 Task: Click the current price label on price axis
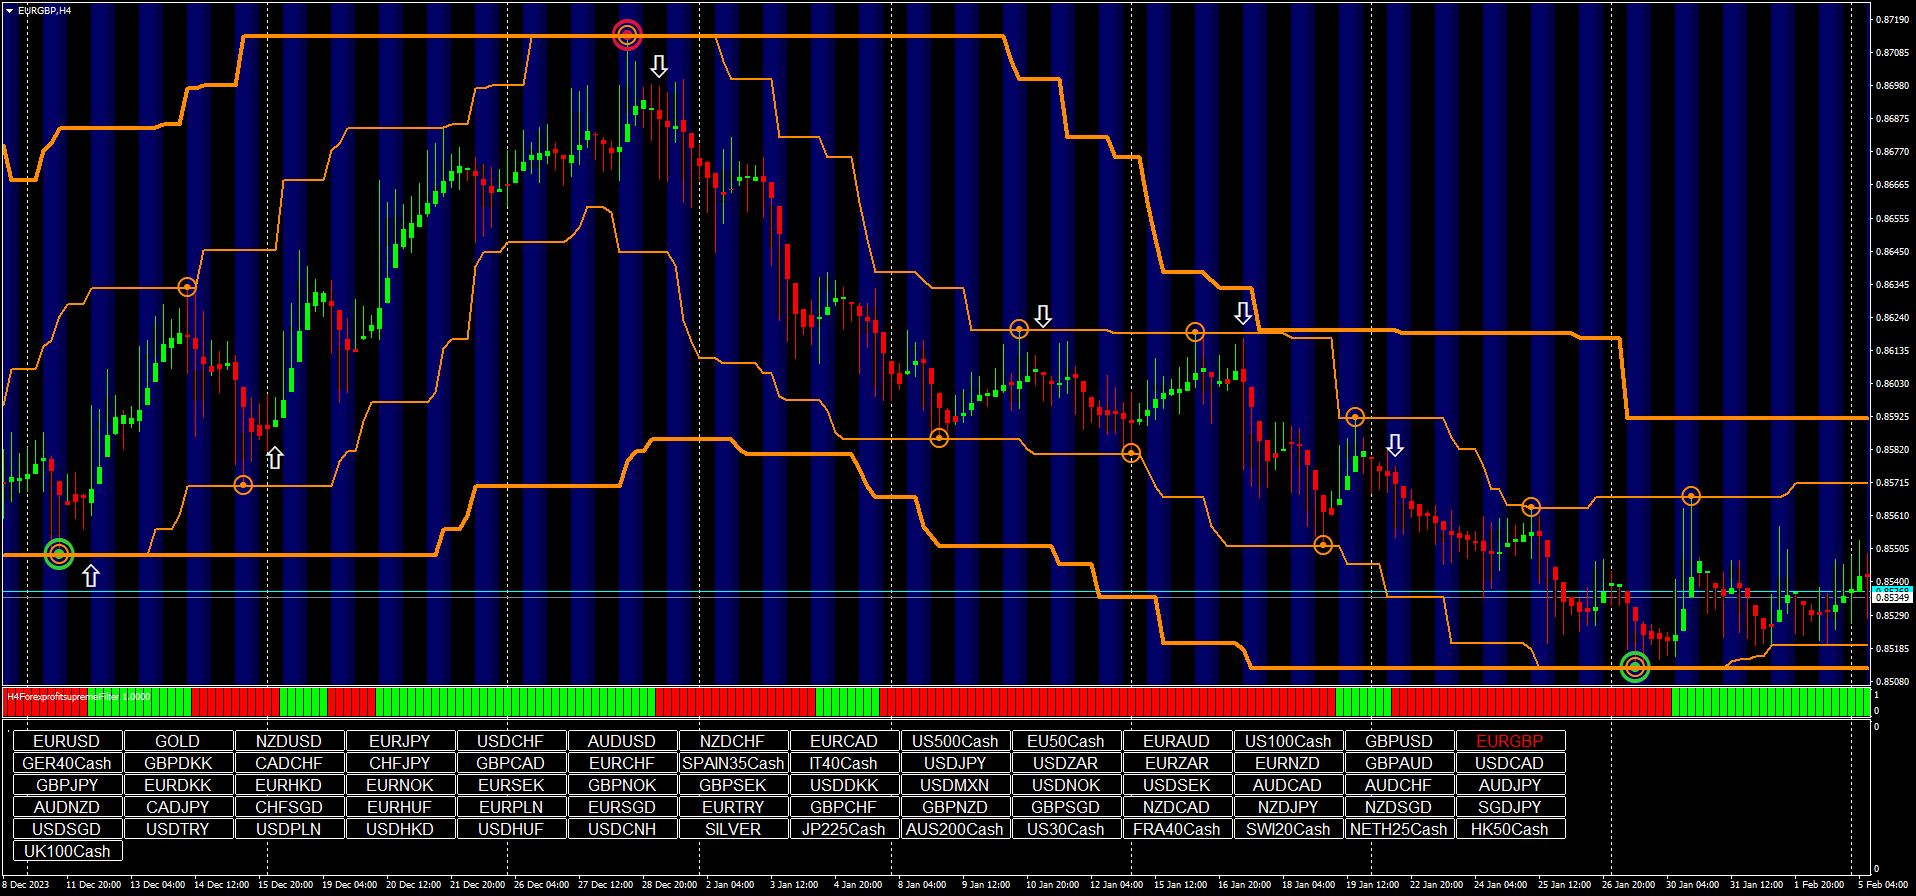1891,596
